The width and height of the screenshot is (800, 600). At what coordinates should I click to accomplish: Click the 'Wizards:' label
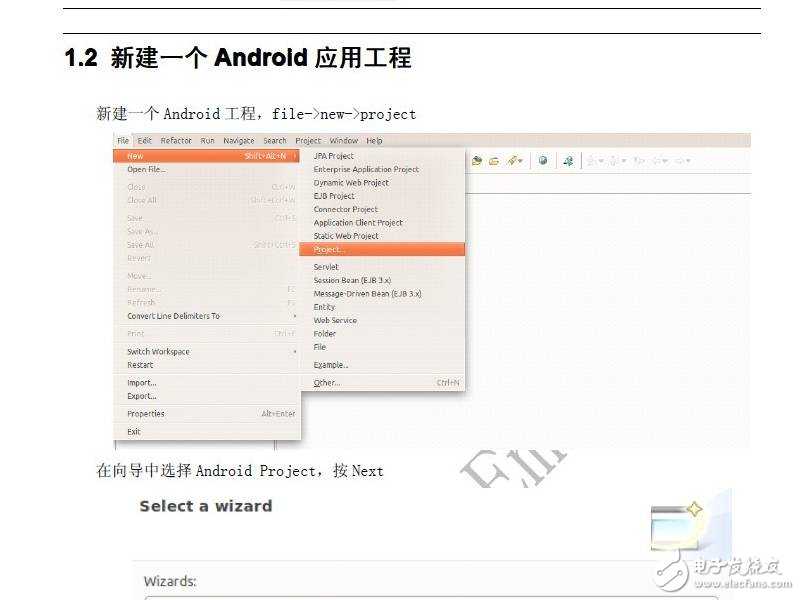click(x=170, y=581)
